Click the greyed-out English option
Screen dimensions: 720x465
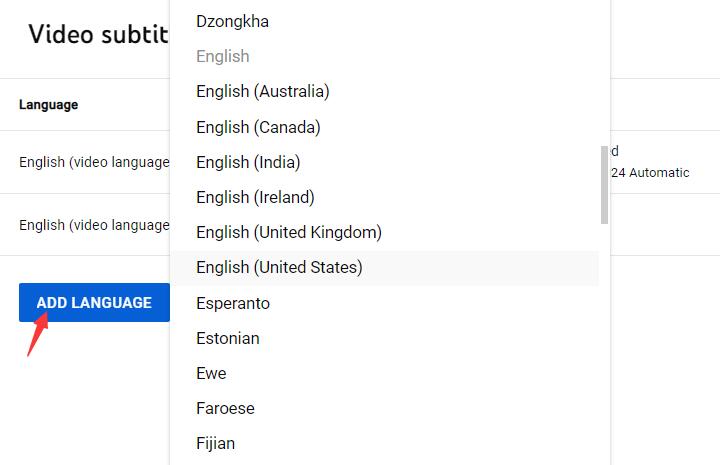pos(223,56)
